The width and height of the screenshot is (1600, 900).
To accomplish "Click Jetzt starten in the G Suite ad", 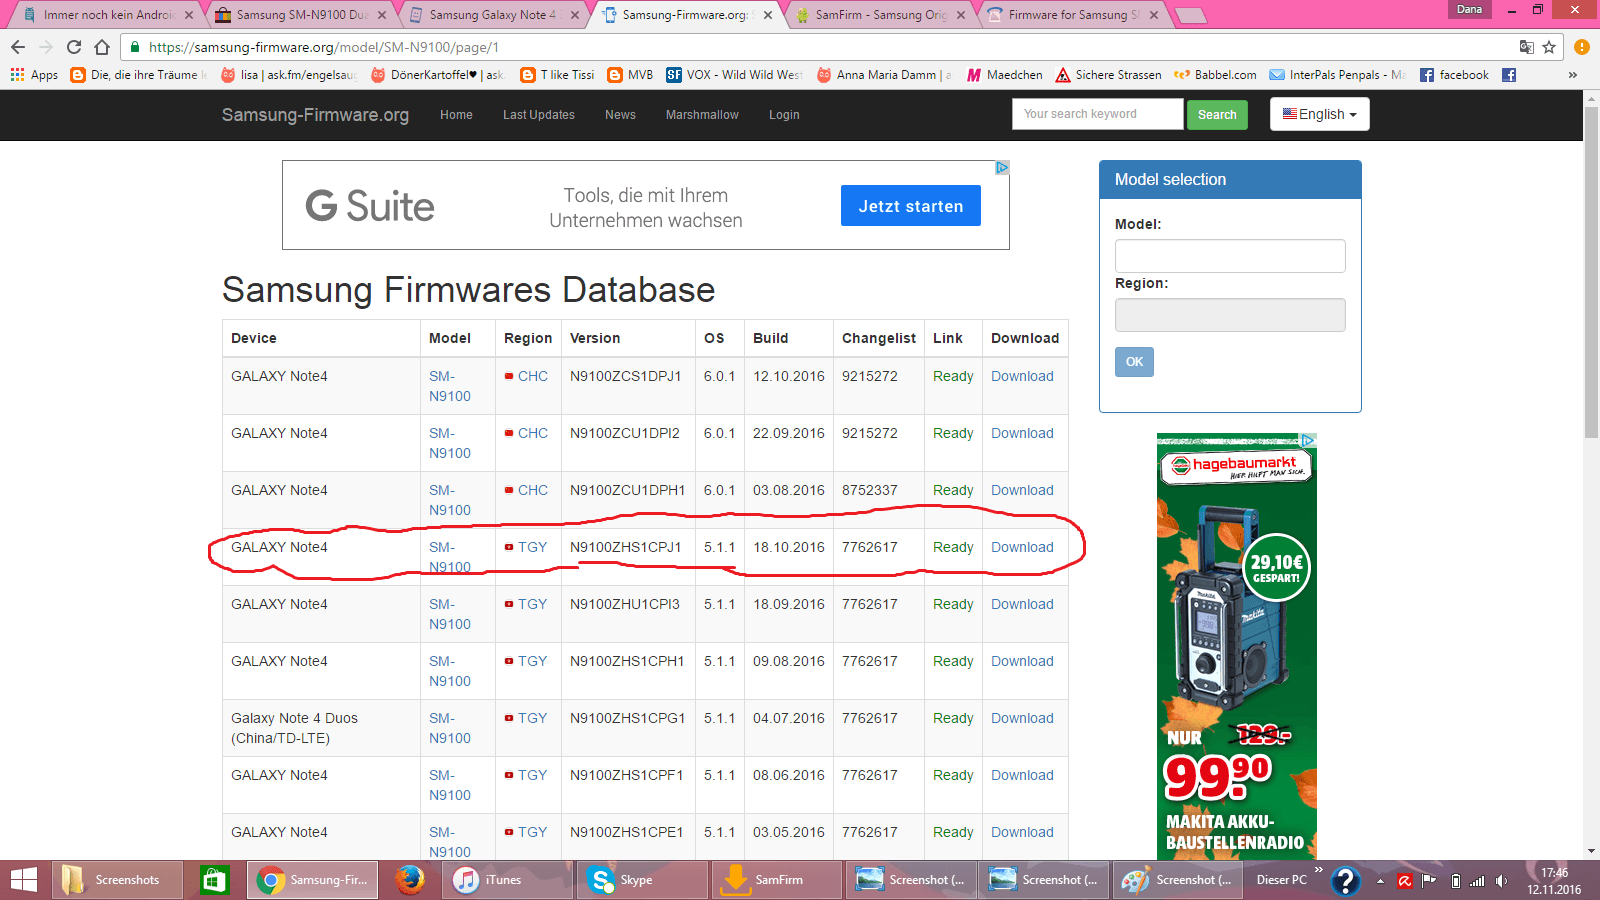I will point(911,206).
